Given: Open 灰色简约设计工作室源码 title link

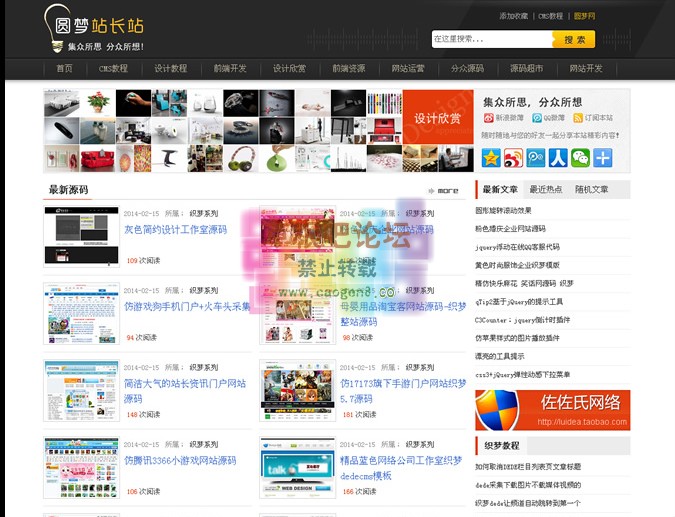Looking at the screenshot, I should click(x=176, y=230).
